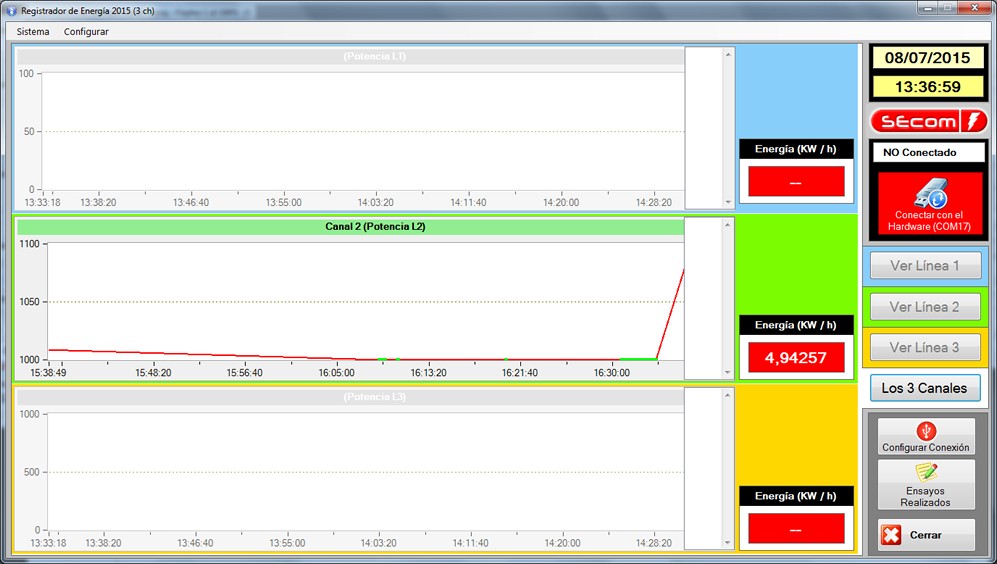This screenshot has width=997, height=564.
Task: Open the Configurar menu
Action: point(86,32)
